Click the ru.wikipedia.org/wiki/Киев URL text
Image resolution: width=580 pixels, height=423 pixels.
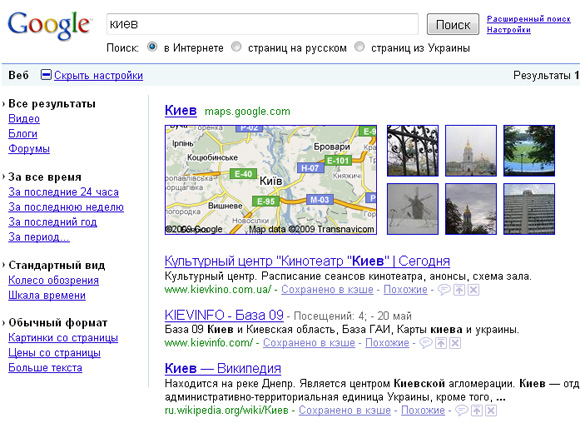[x=226, y=410]
